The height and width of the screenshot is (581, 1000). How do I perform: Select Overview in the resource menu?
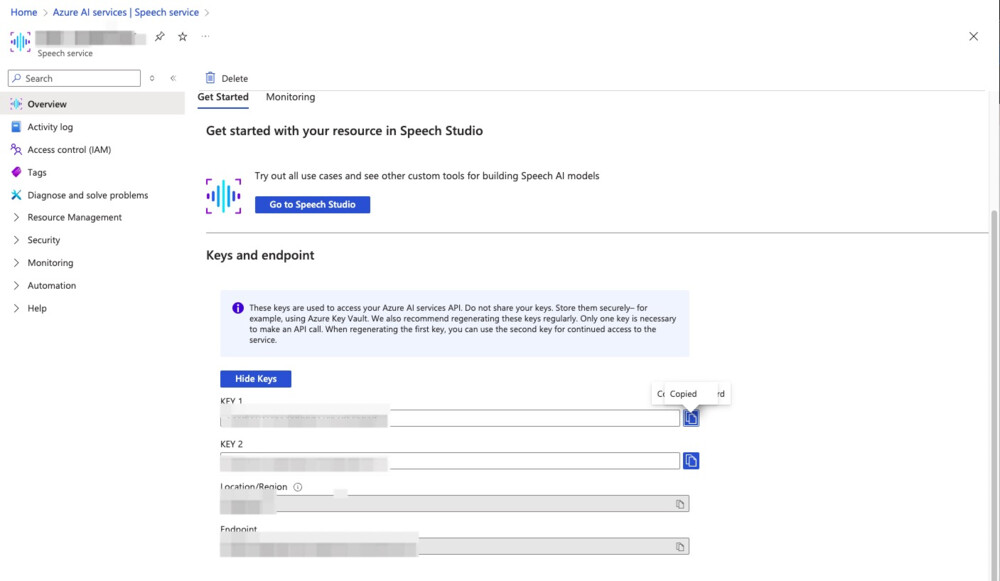(x=45, y=103)
